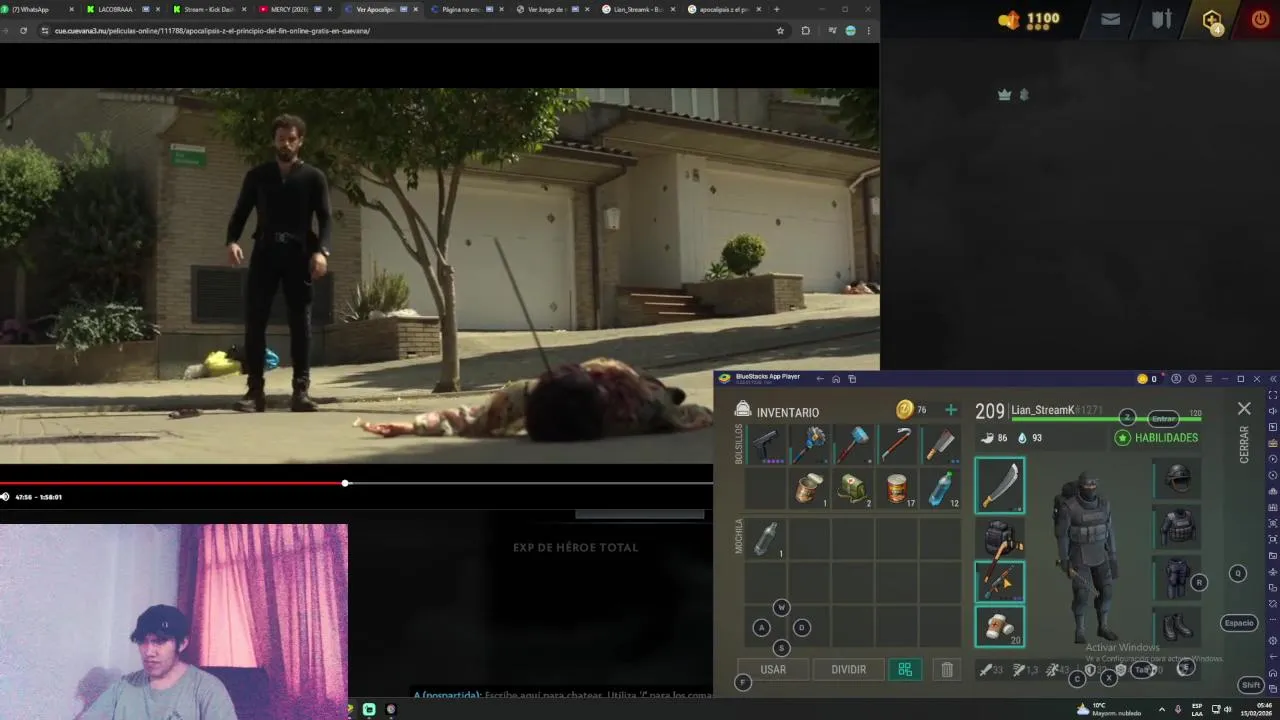Viewport: 1280px width, 720px height.
Task: Open the equipped rifle slot
Action: click(1000, 581)
